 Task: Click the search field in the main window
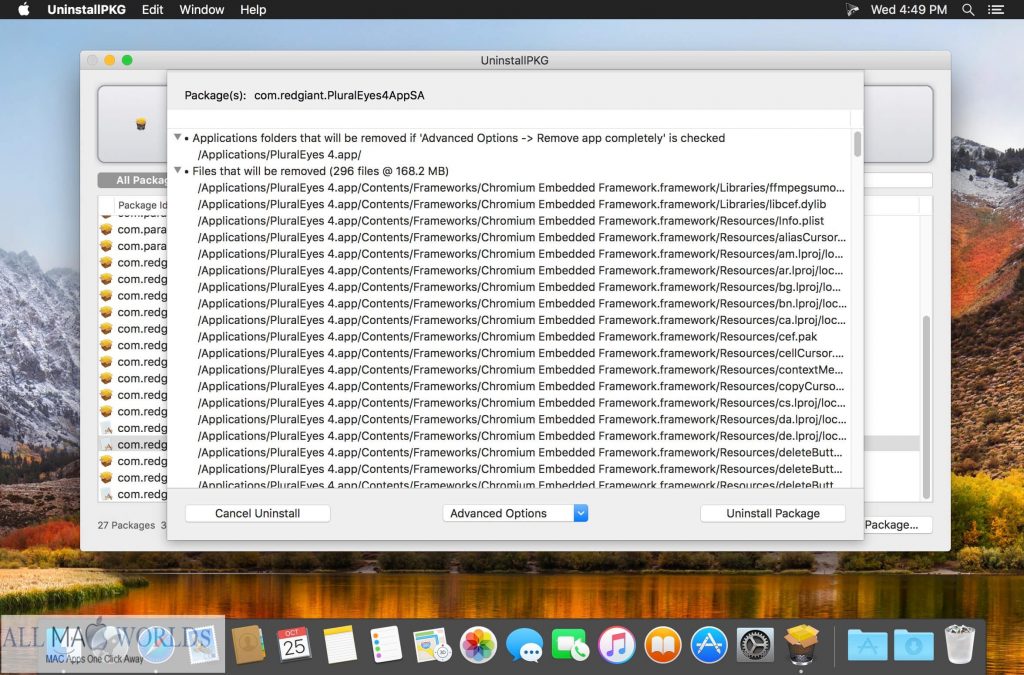pos(898,180)
